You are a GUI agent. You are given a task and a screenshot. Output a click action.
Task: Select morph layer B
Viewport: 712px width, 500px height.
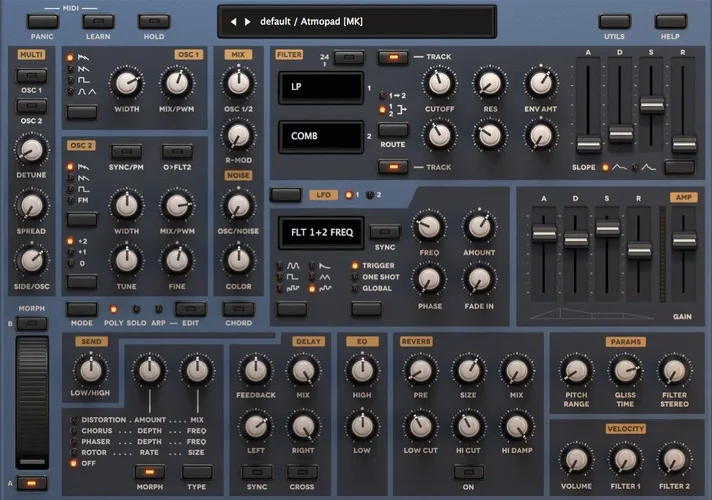pos(31,323)
